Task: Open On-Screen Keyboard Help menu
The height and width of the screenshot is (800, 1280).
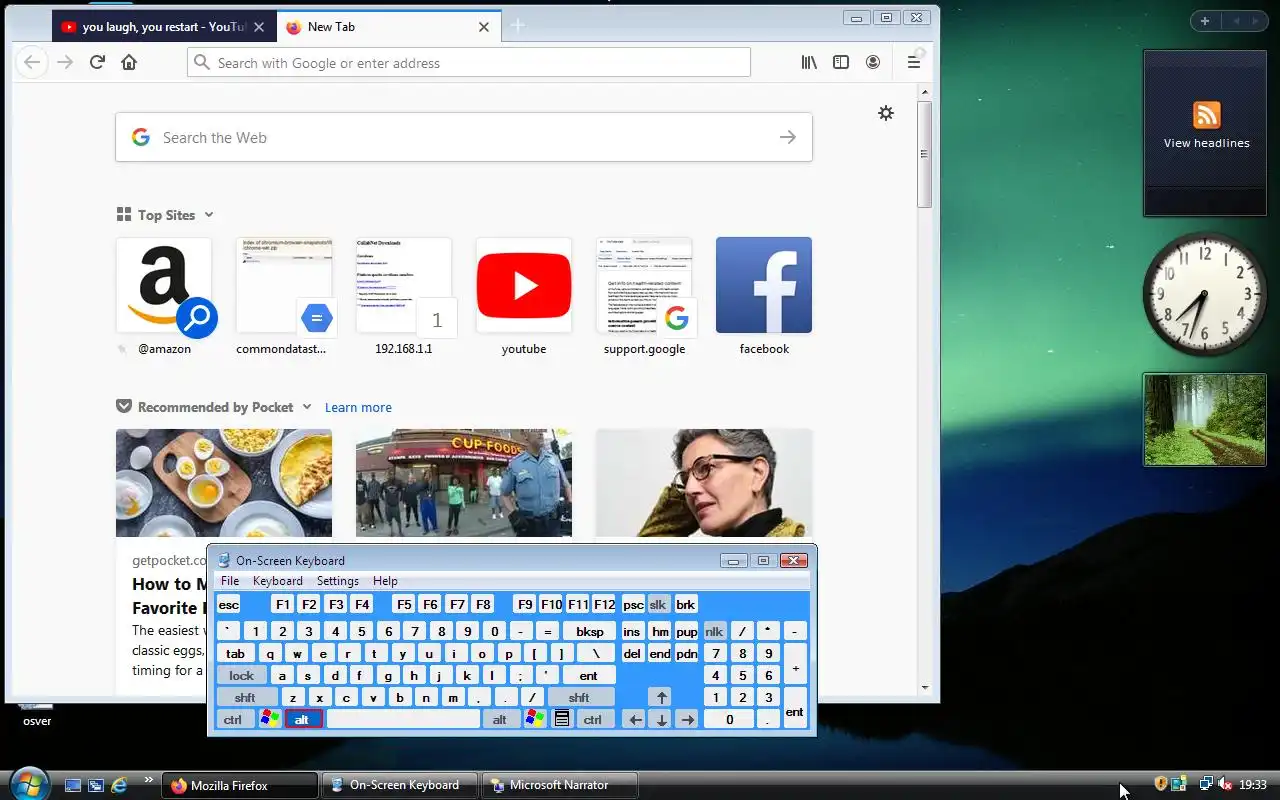Action: point(385,581)
